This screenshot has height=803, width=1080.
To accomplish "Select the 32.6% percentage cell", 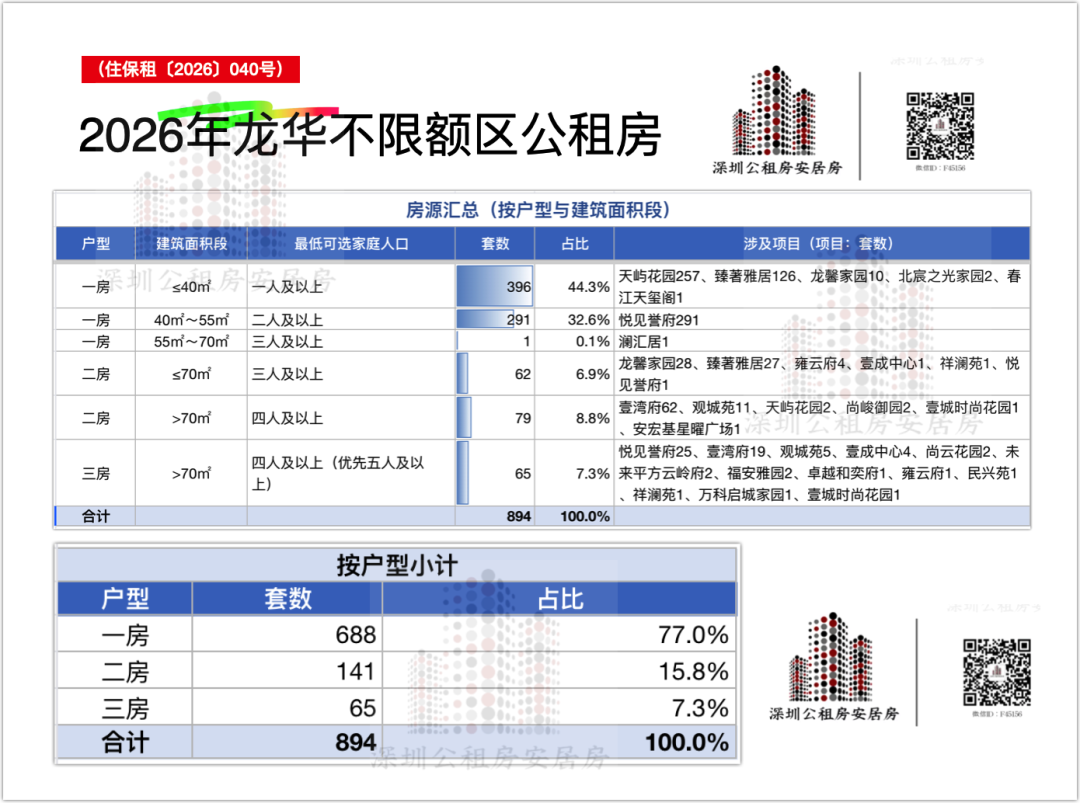I will 574,320.
